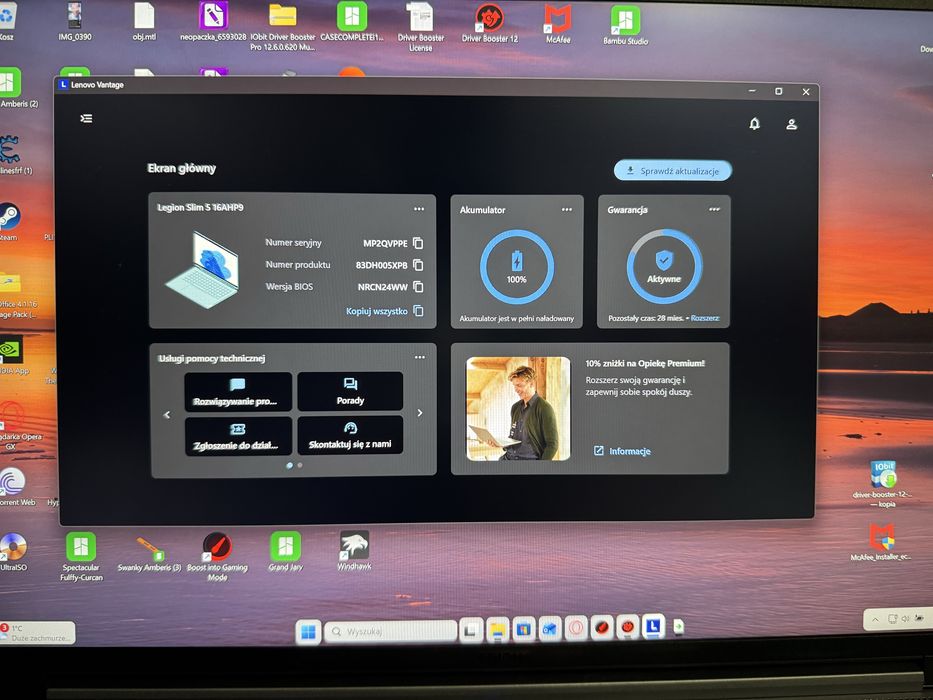Launch Boost into Gaming Mode shortcut
The image size is (933, 700).
tap(217, 557)
